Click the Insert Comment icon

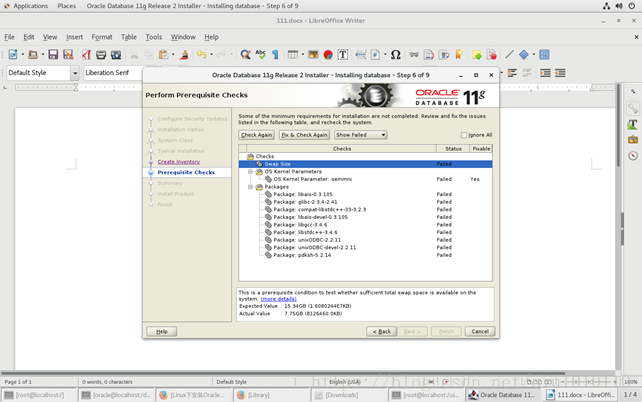pos(477,54)
